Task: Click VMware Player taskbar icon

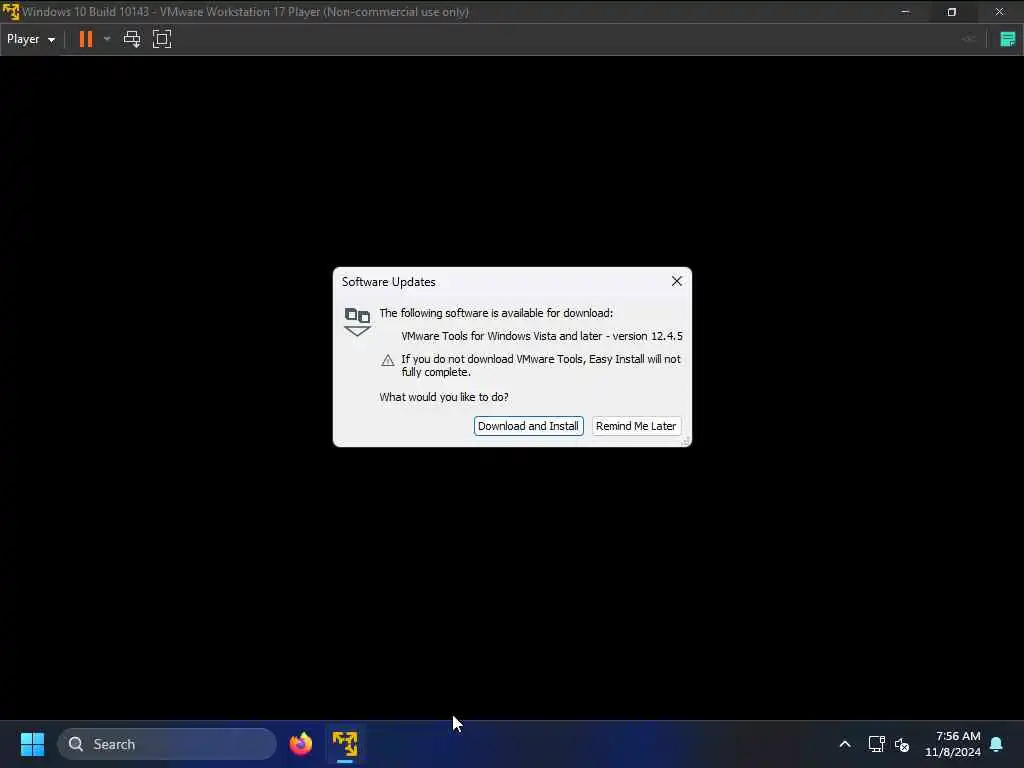Action: (345, 744)
